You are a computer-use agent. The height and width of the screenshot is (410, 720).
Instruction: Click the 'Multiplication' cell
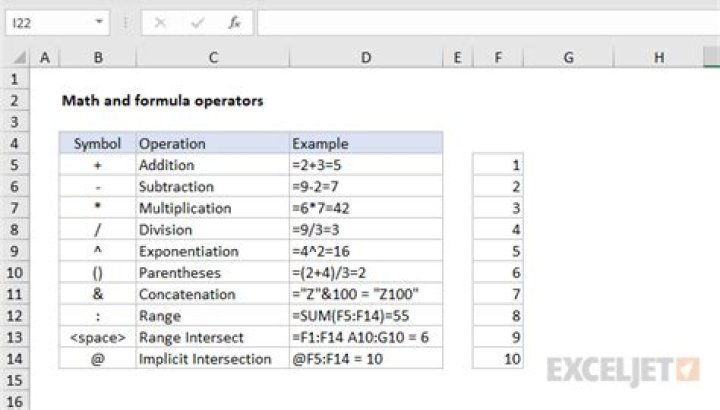coord(213,208)
